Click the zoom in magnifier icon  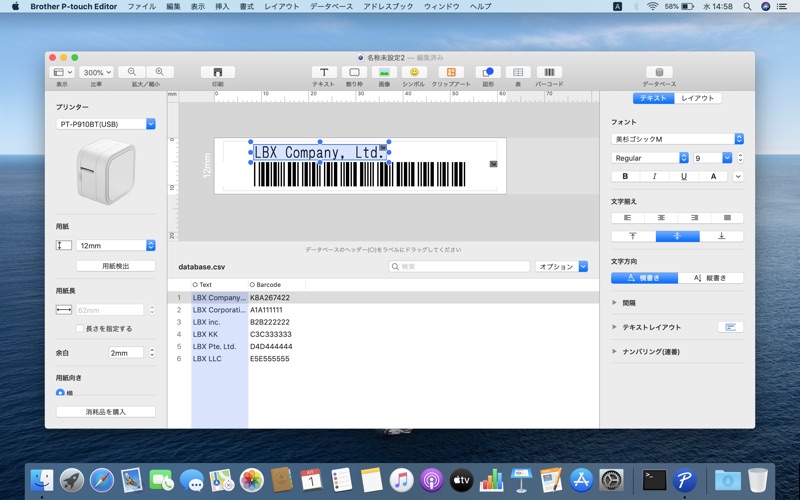160,72
